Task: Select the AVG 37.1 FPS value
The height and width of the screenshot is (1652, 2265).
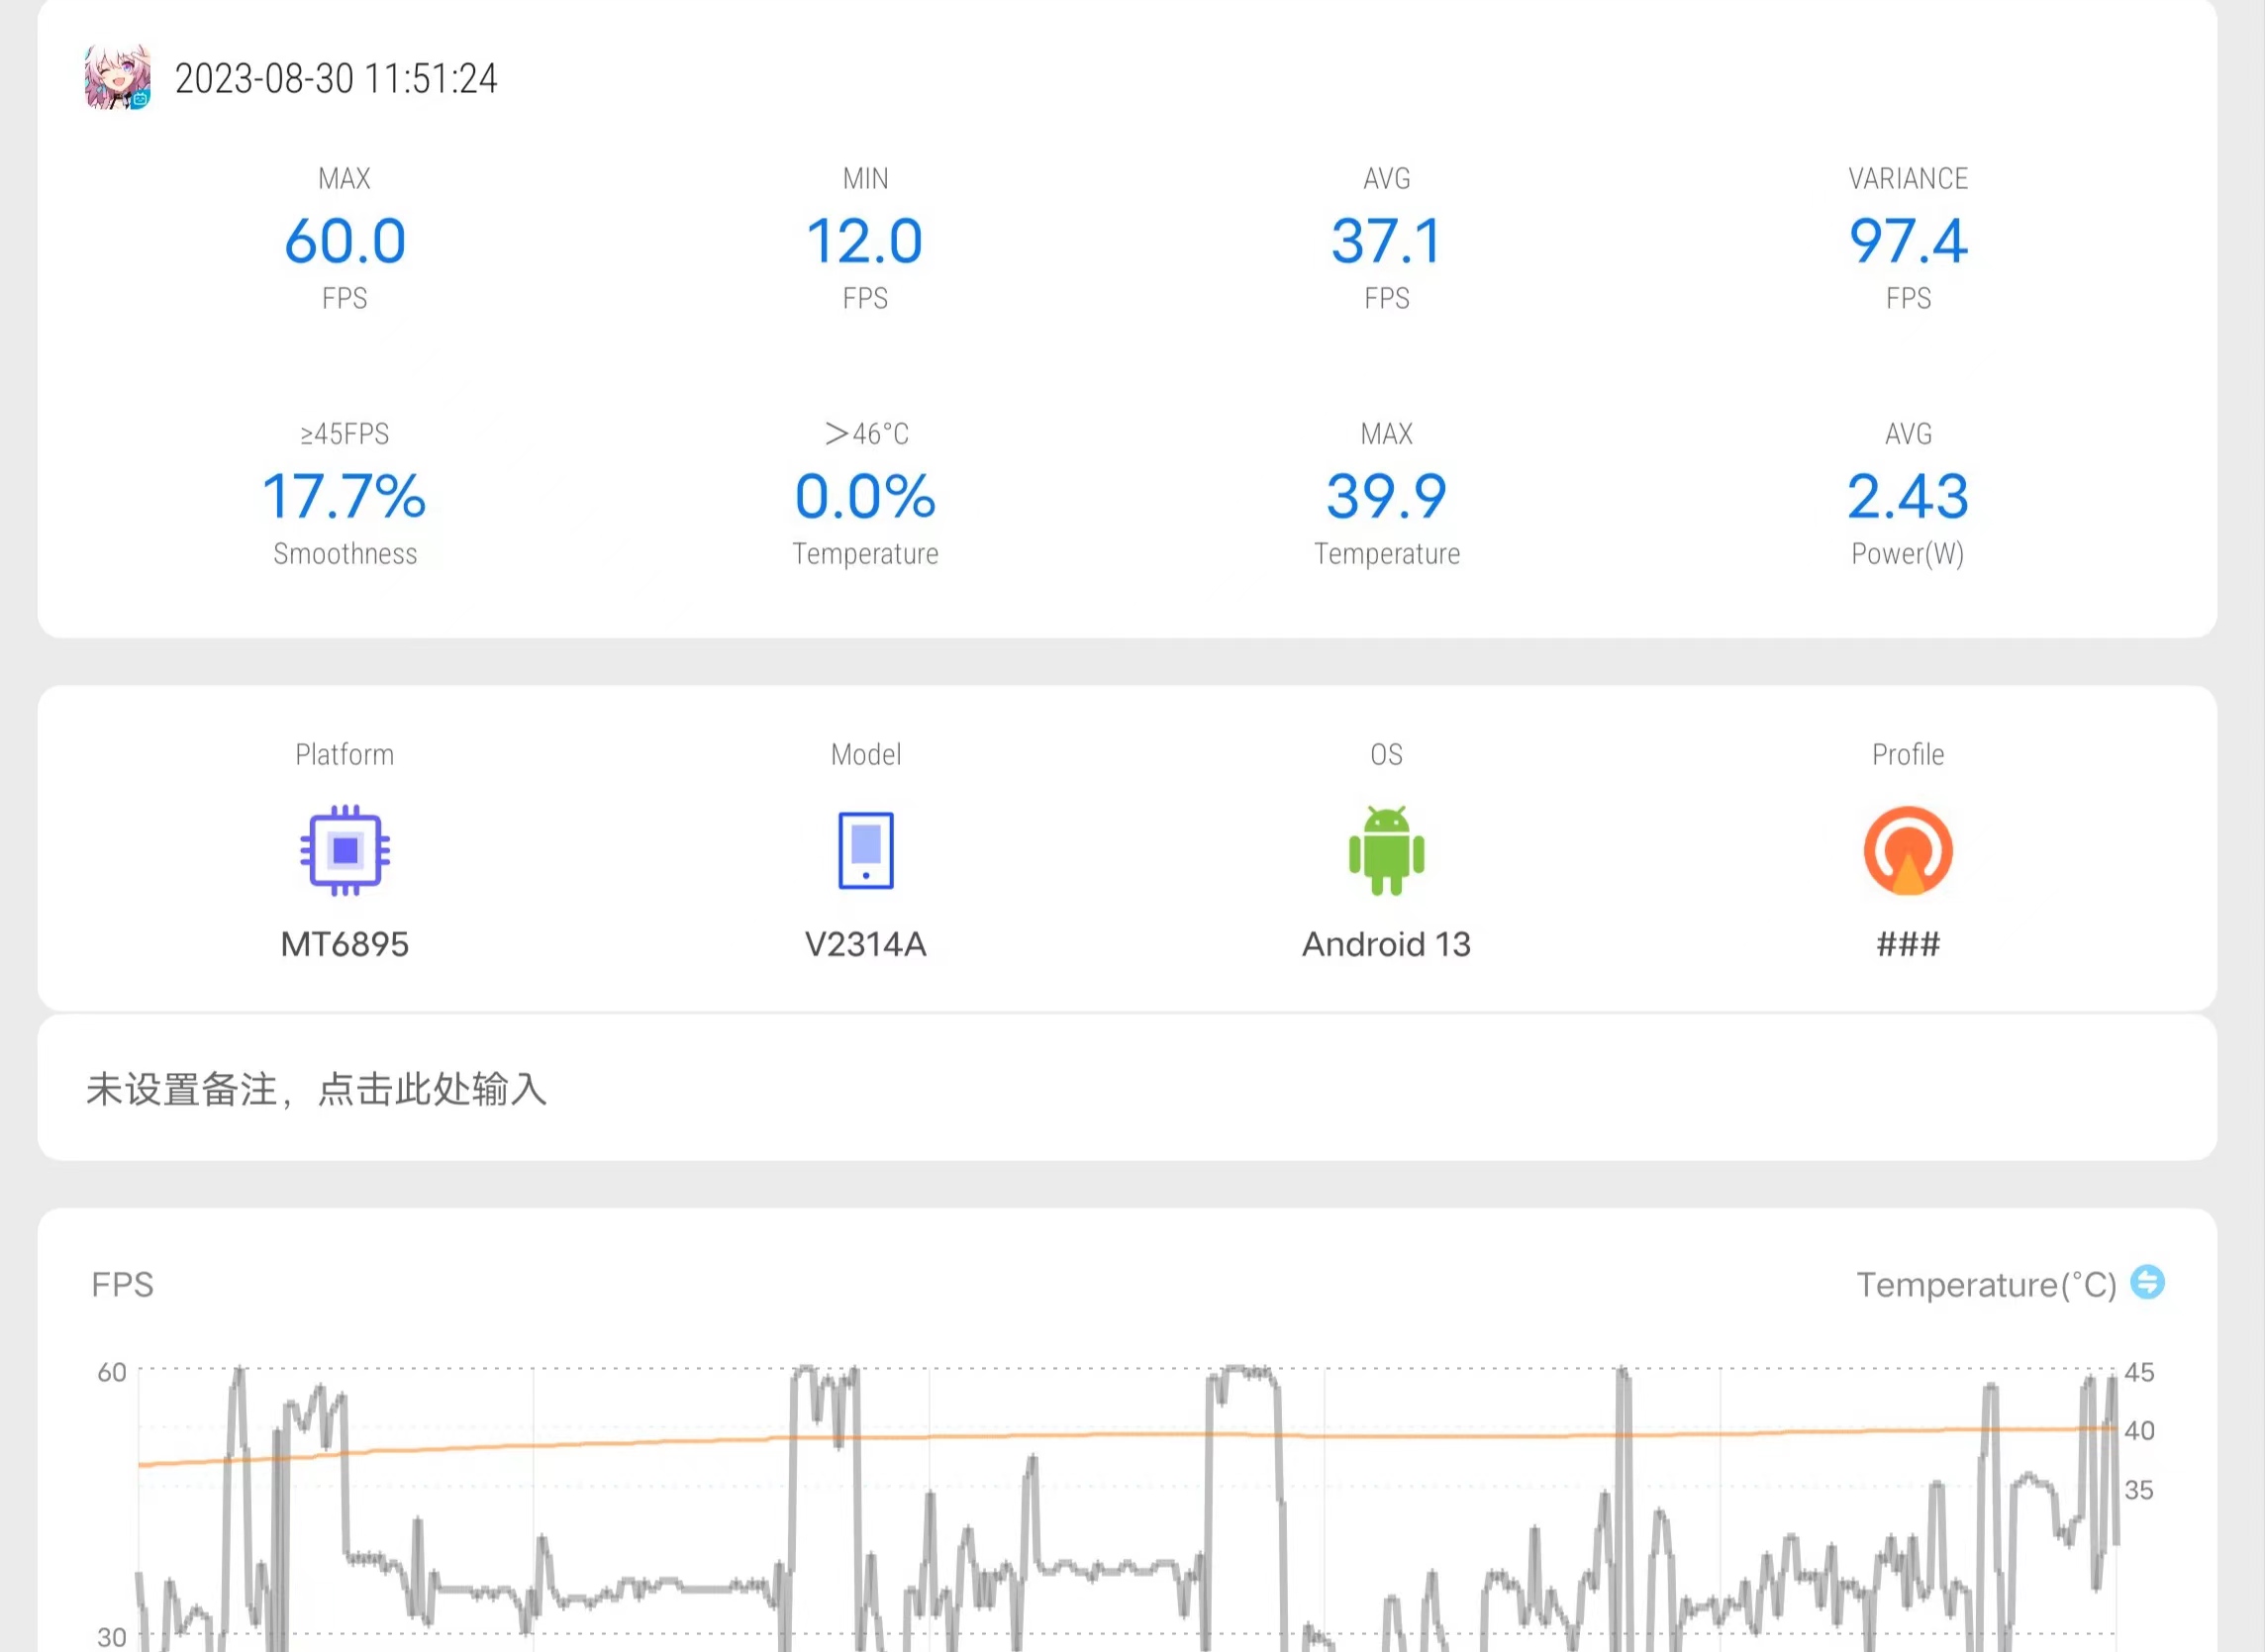Action: tap(1386, 241)
